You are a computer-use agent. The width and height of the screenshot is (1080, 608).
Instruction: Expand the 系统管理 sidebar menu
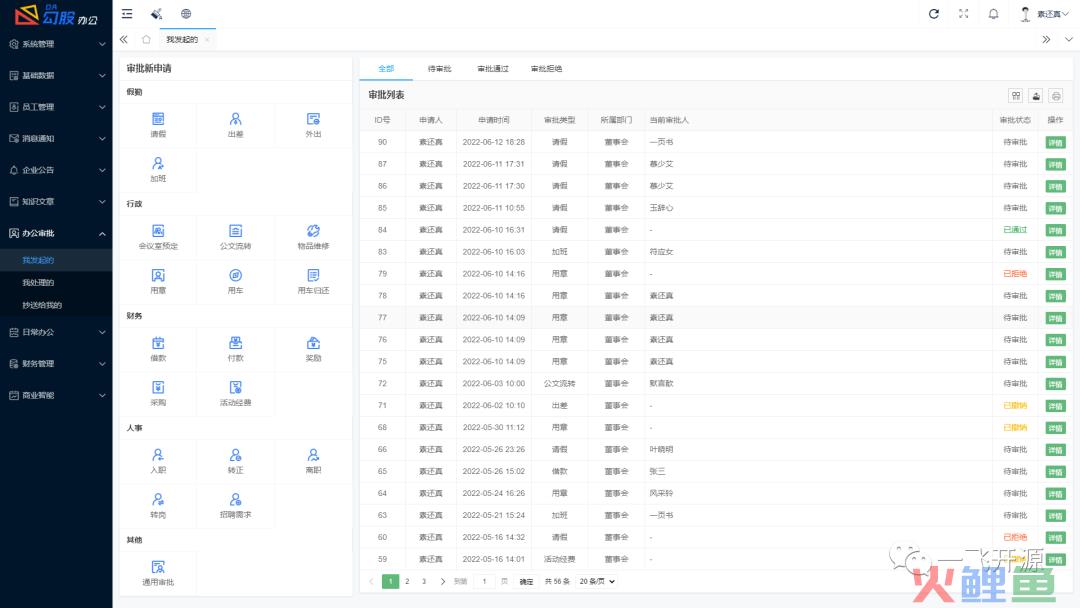pos(56,44)
